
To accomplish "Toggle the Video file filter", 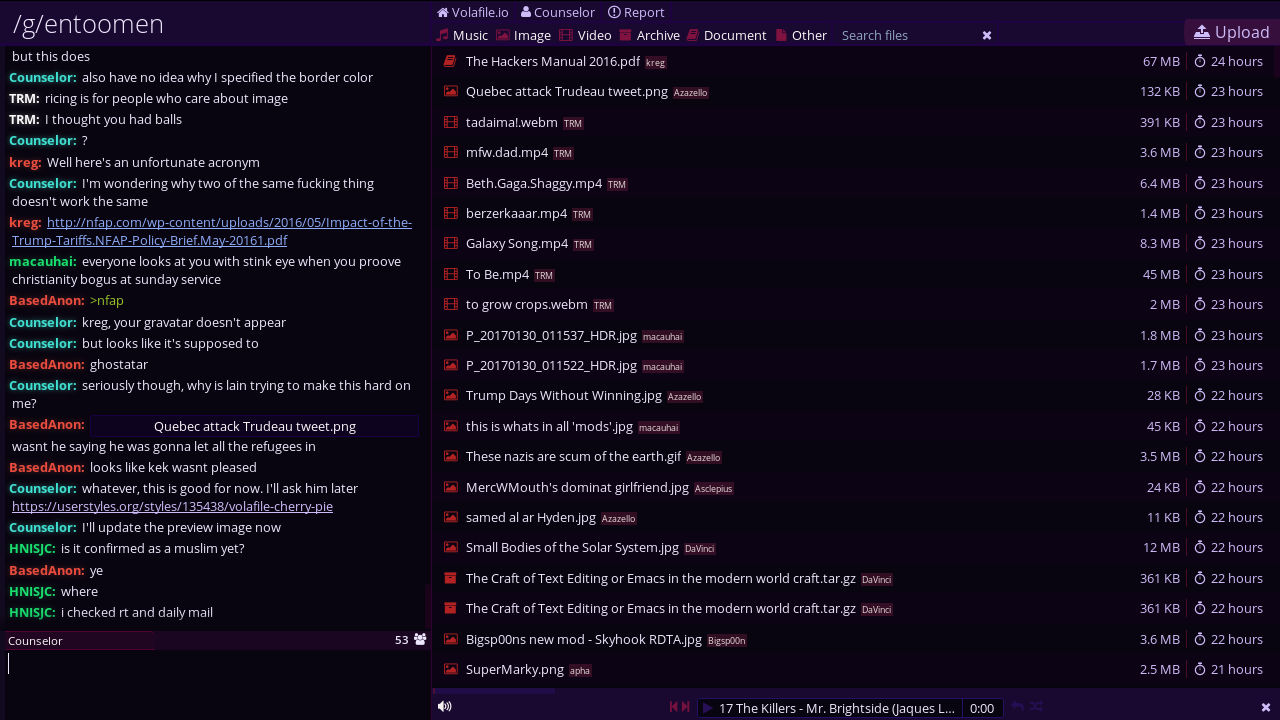I will 585,35.
